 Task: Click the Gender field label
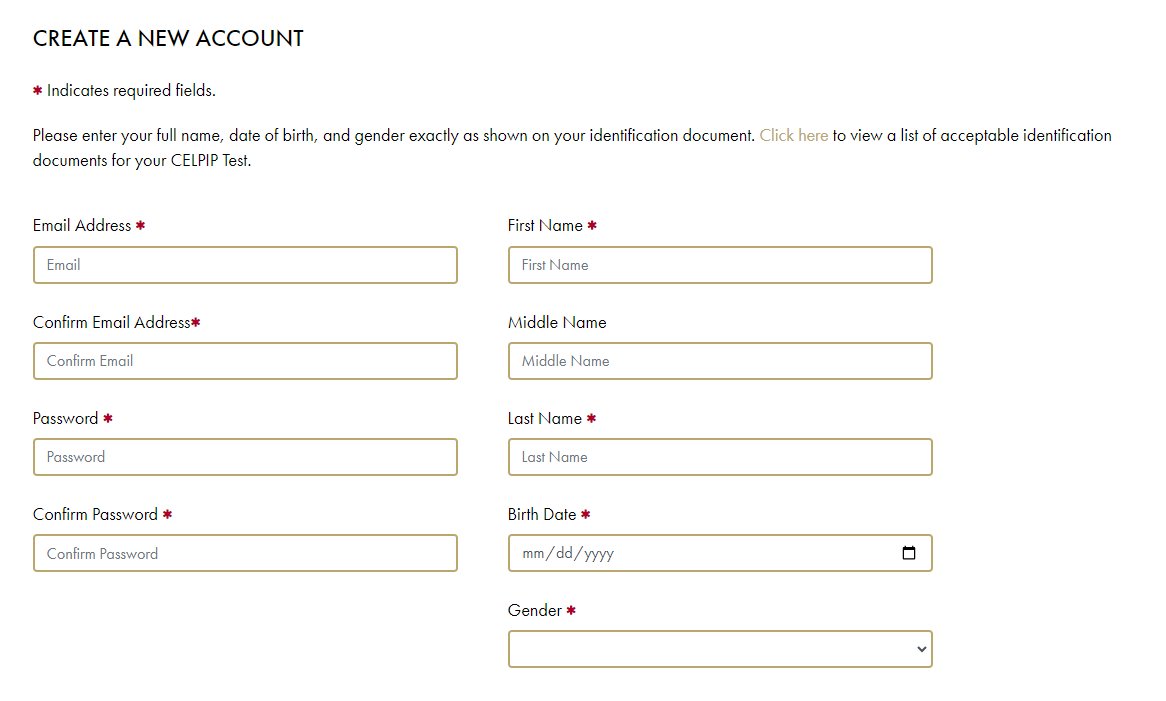pos(535,610)
